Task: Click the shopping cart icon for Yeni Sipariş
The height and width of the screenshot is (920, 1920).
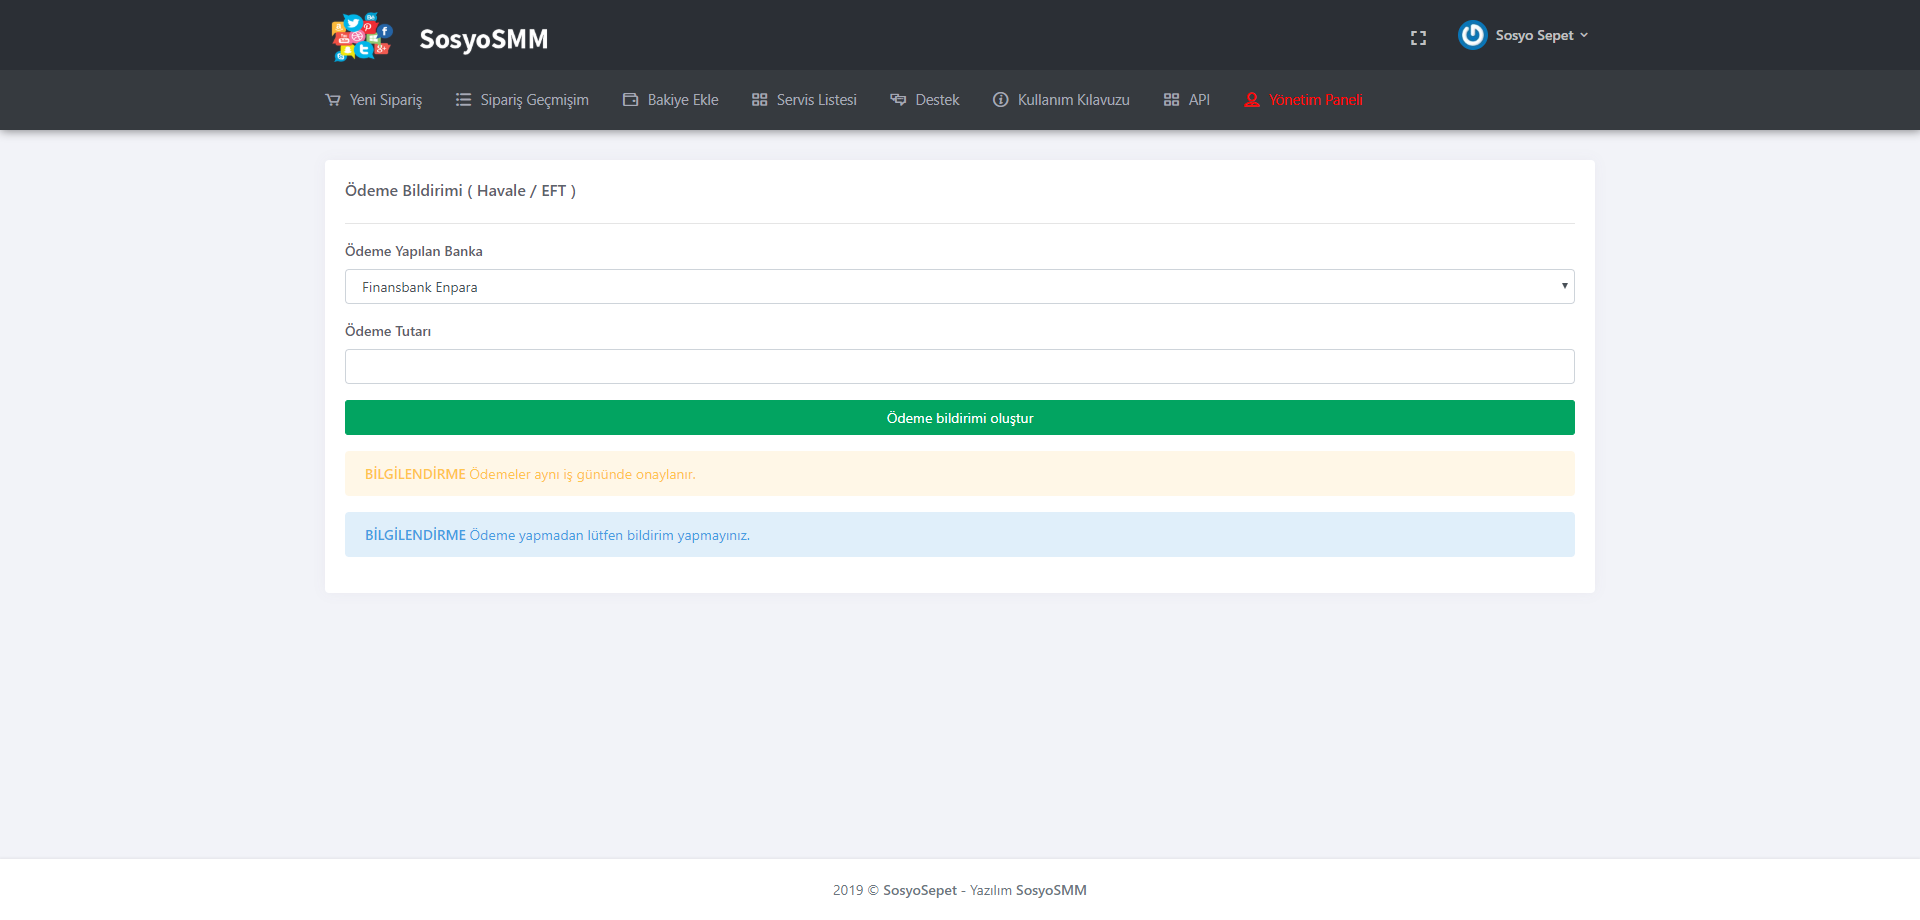Action: coord(333,100)
